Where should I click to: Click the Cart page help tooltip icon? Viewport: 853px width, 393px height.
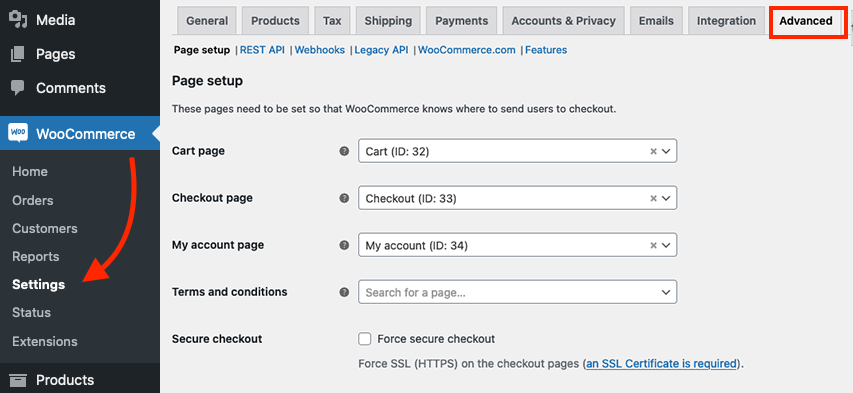coord(344,151)
